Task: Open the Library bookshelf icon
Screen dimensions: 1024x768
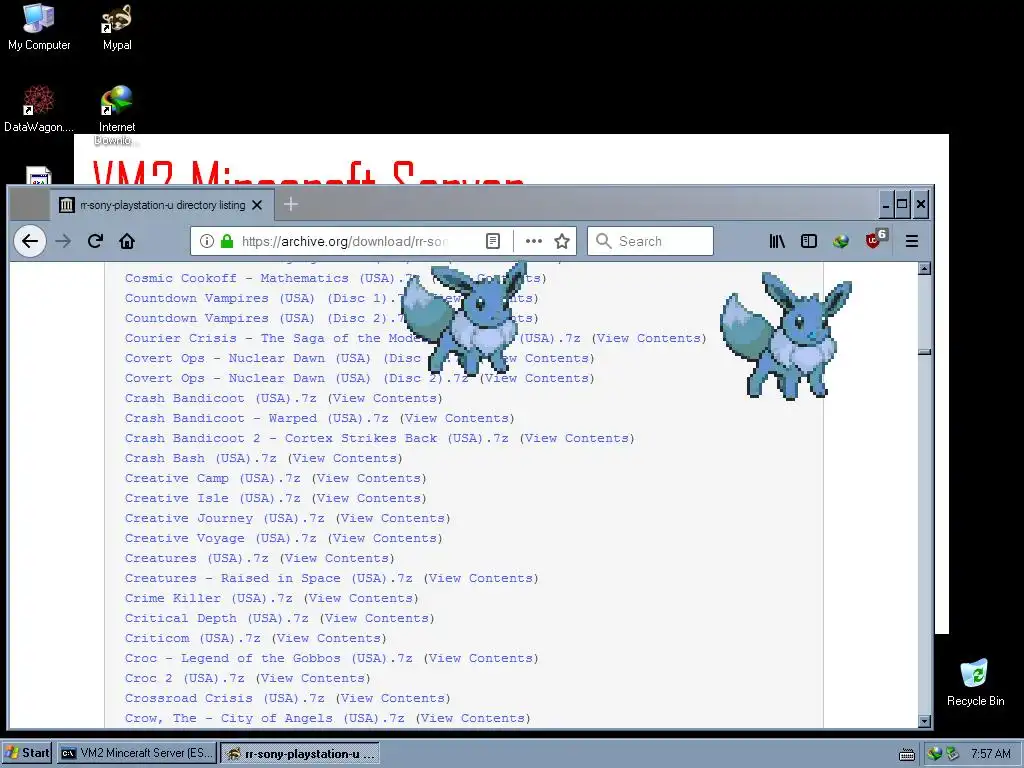Action: 777,241
